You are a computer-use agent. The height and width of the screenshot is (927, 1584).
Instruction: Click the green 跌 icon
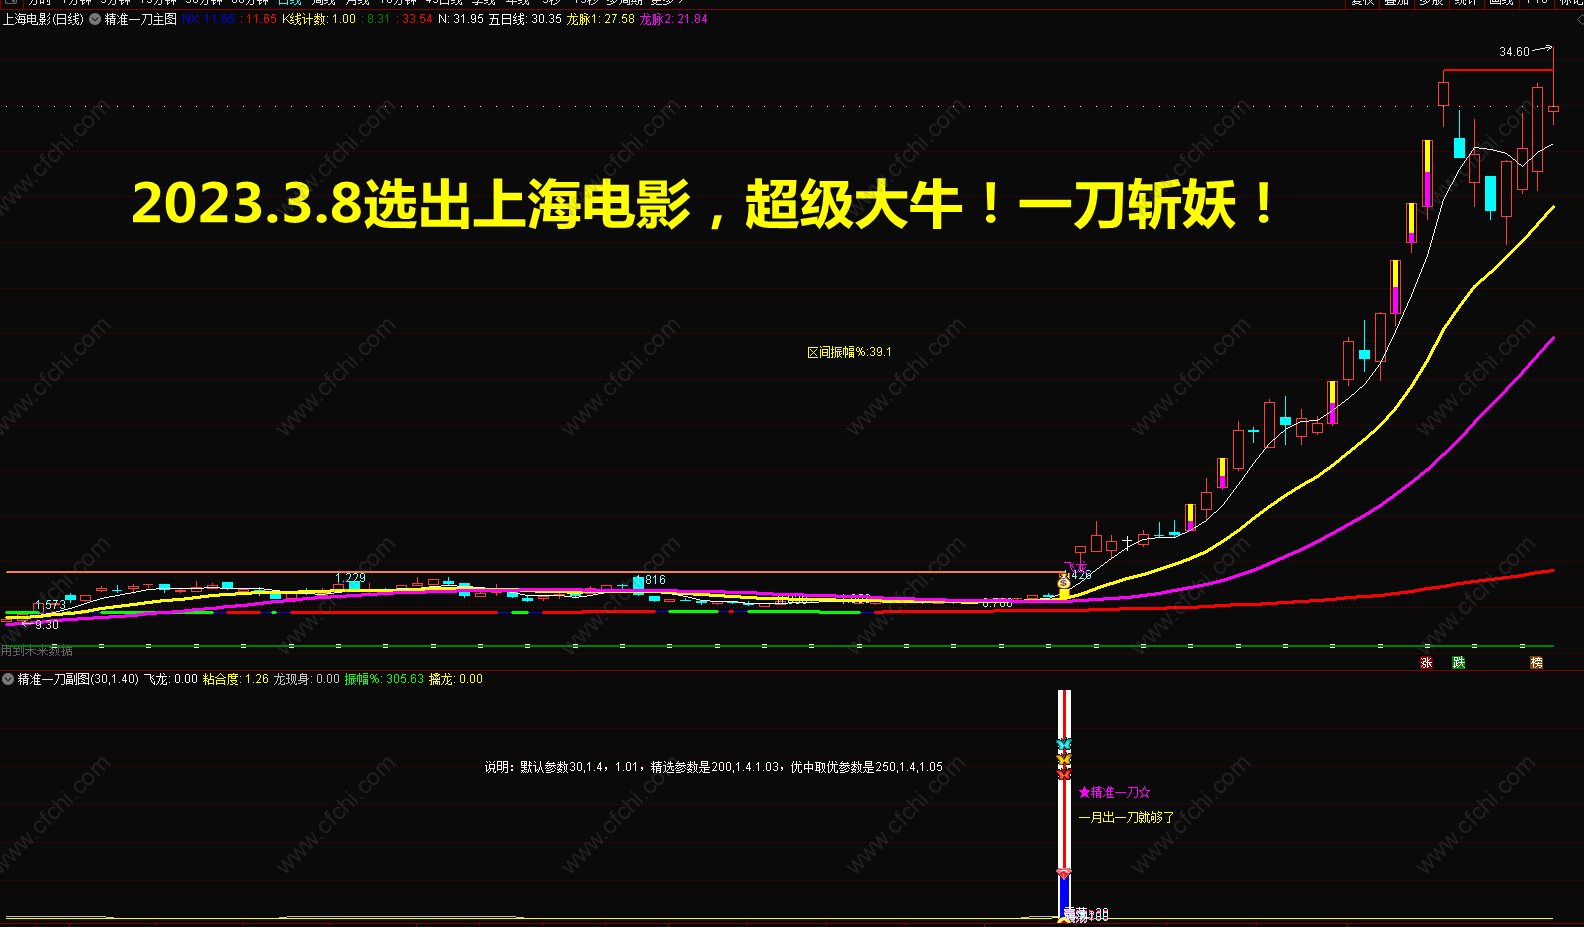[x=1459, y=663]
